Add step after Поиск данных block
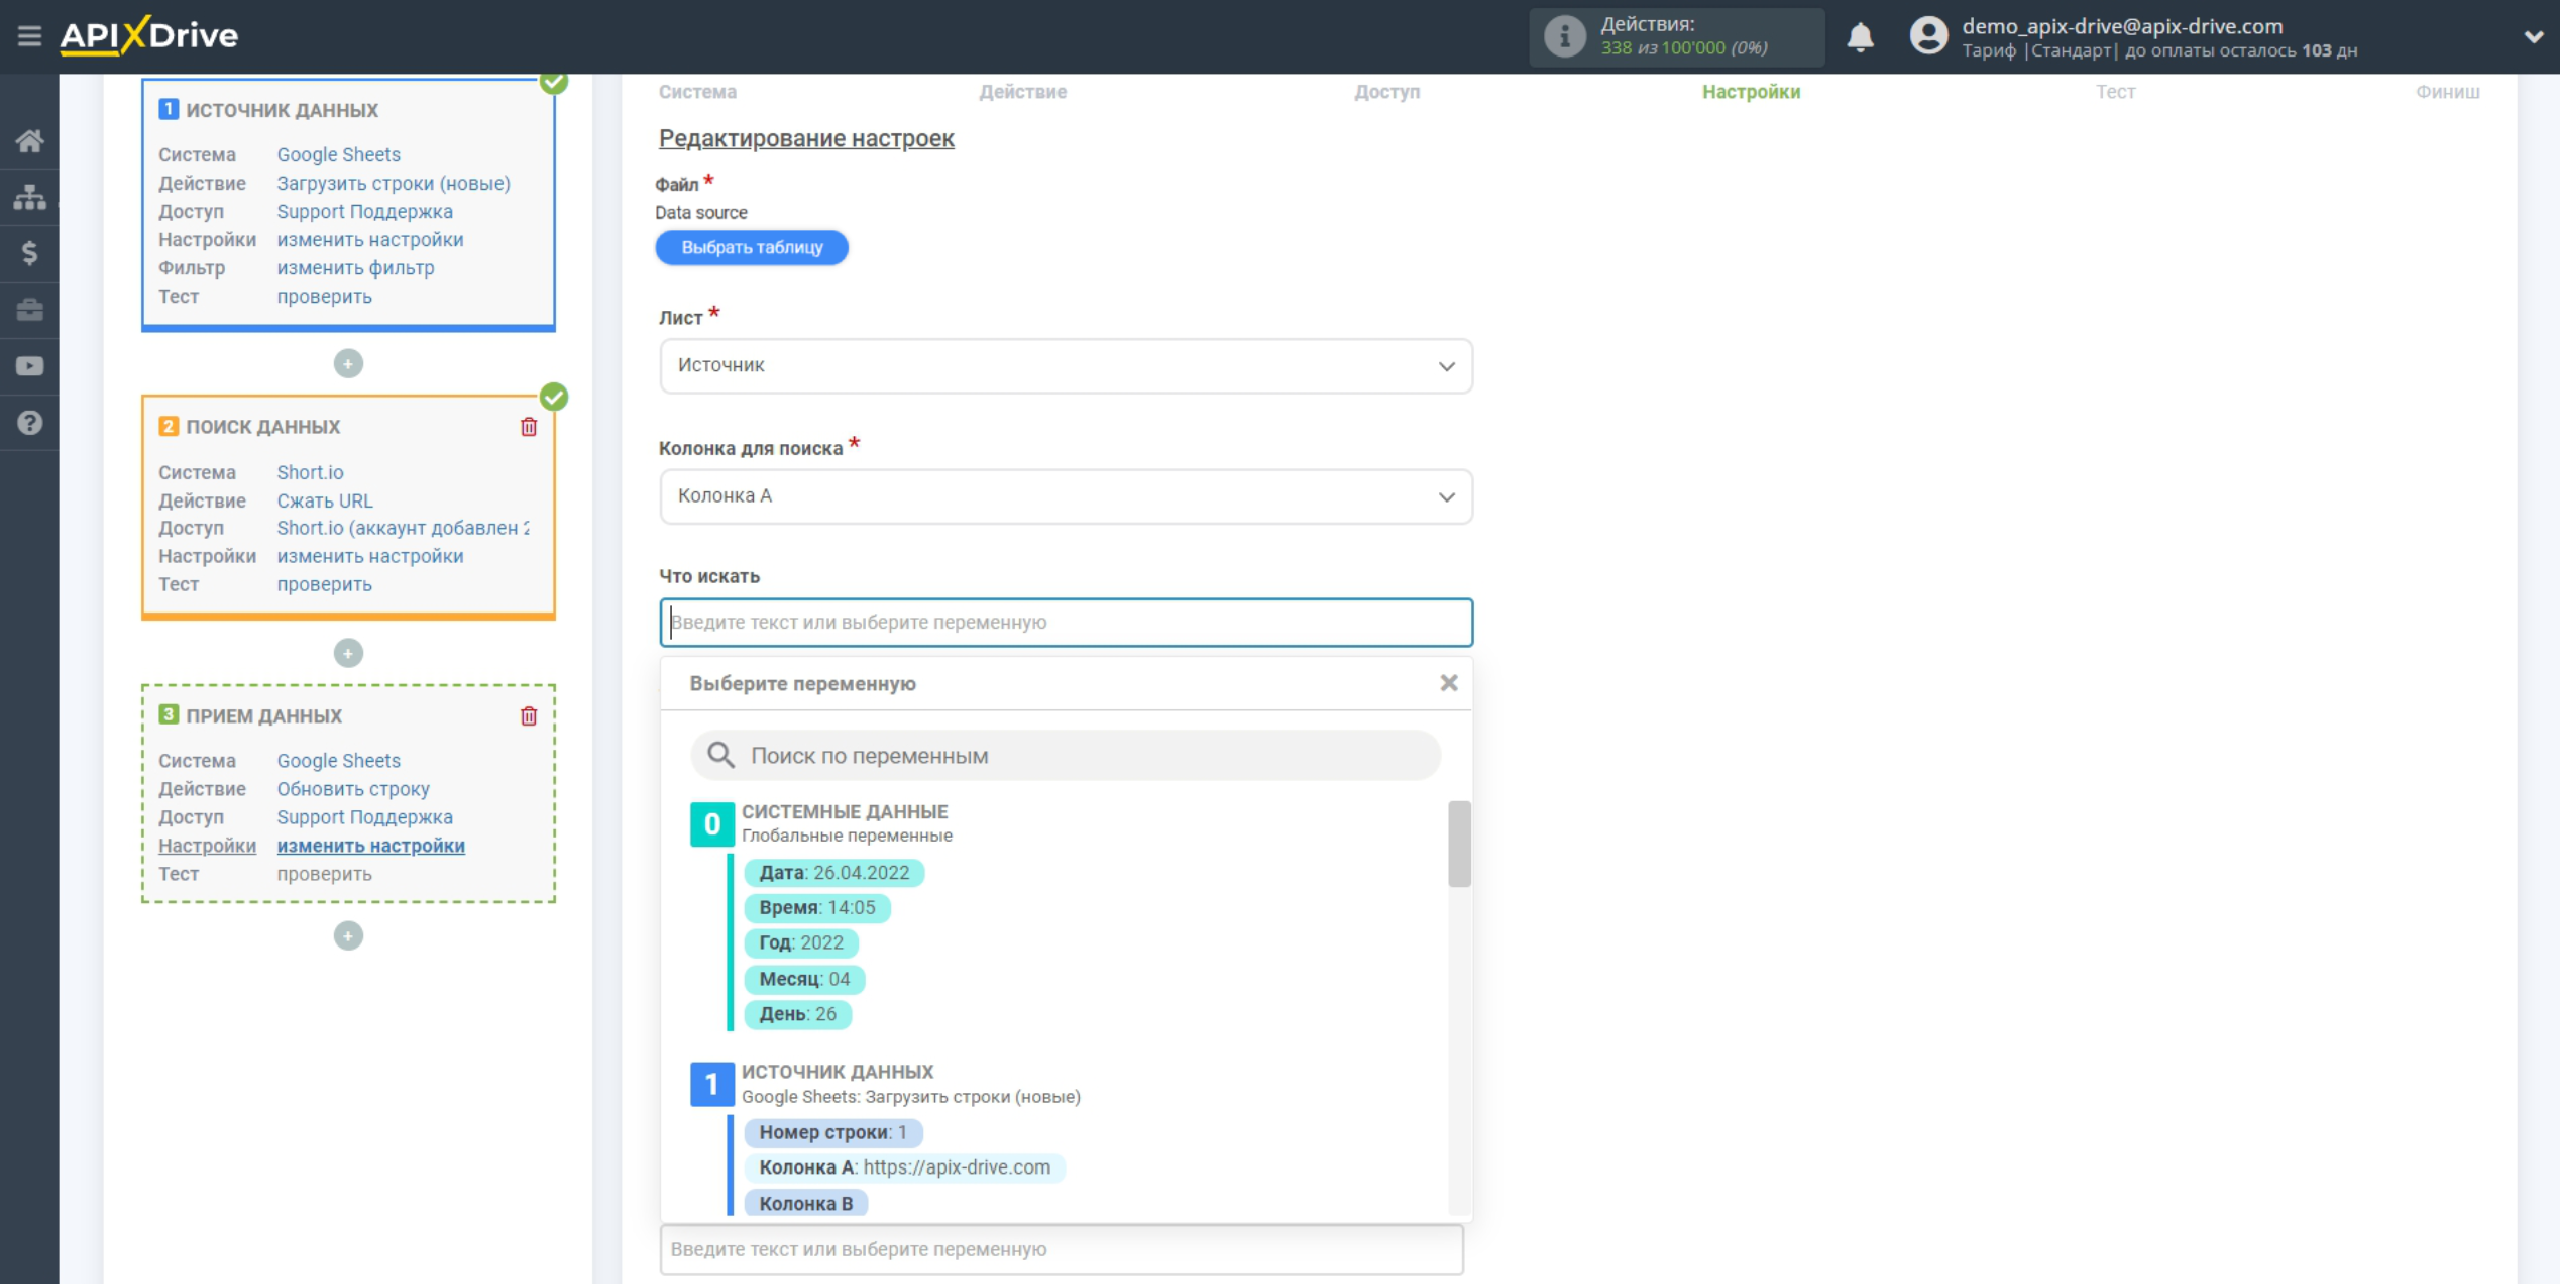 [x=348, y=653]
